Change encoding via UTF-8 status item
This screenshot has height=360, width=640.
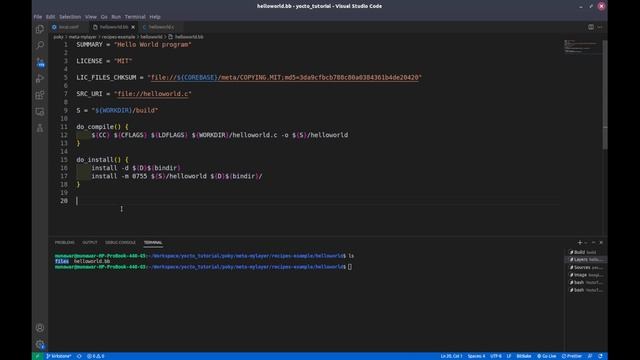496,356
